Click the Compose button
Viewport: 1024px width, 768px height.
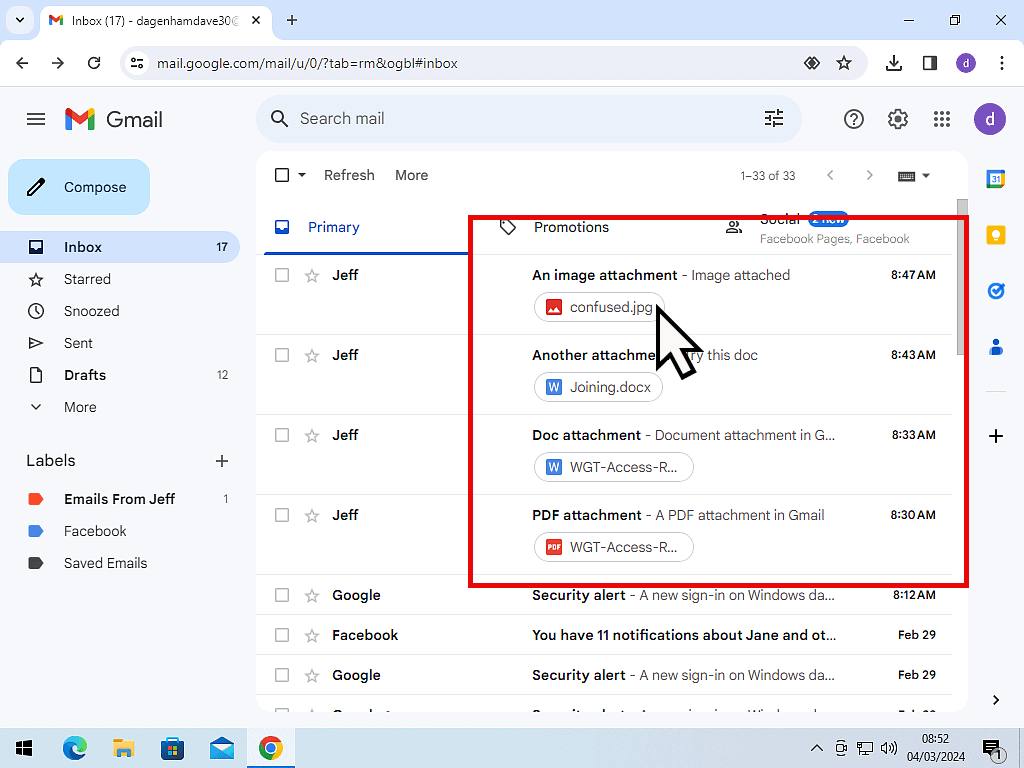[x=79, y=187]
